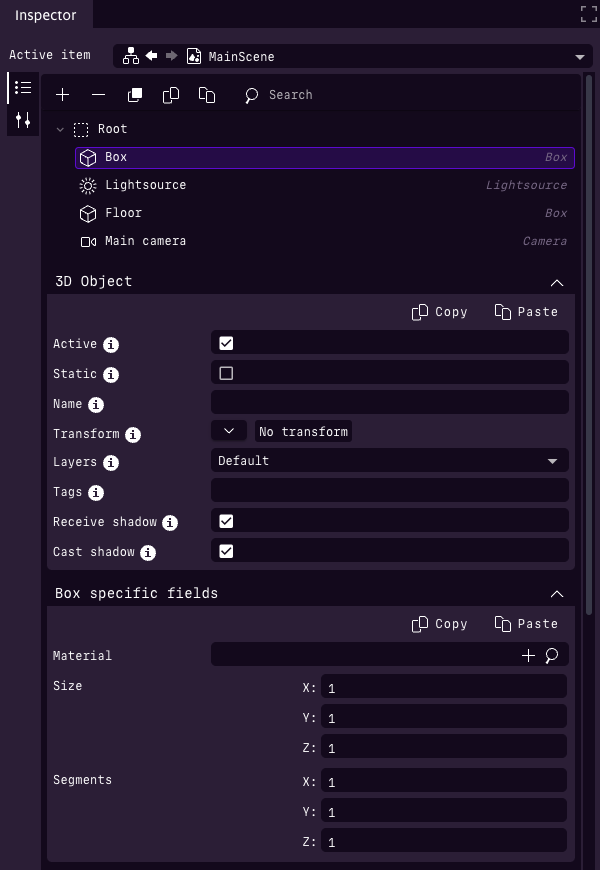The image size is (600, 870).
Task: Select the Lightsource item in the hierarchy
Action: point(145,185)
